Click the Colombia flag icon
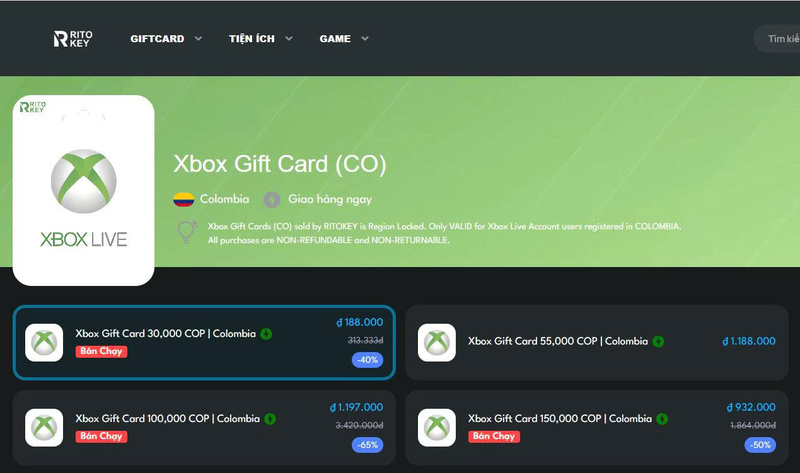The height and width of the screenshot is (473, 800). point(184,200)
